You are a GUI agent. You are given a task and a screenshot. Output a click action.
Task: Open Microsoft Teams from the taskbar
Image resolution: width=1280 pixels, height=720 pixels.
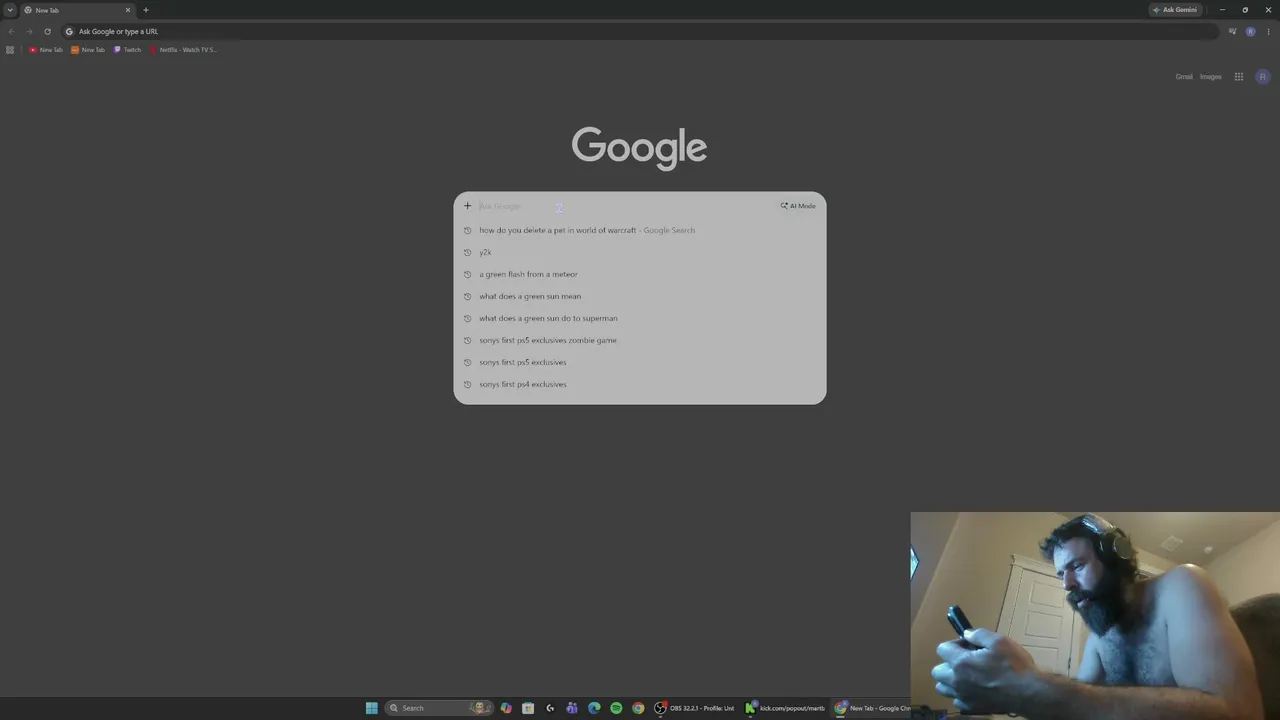[572, 708]
